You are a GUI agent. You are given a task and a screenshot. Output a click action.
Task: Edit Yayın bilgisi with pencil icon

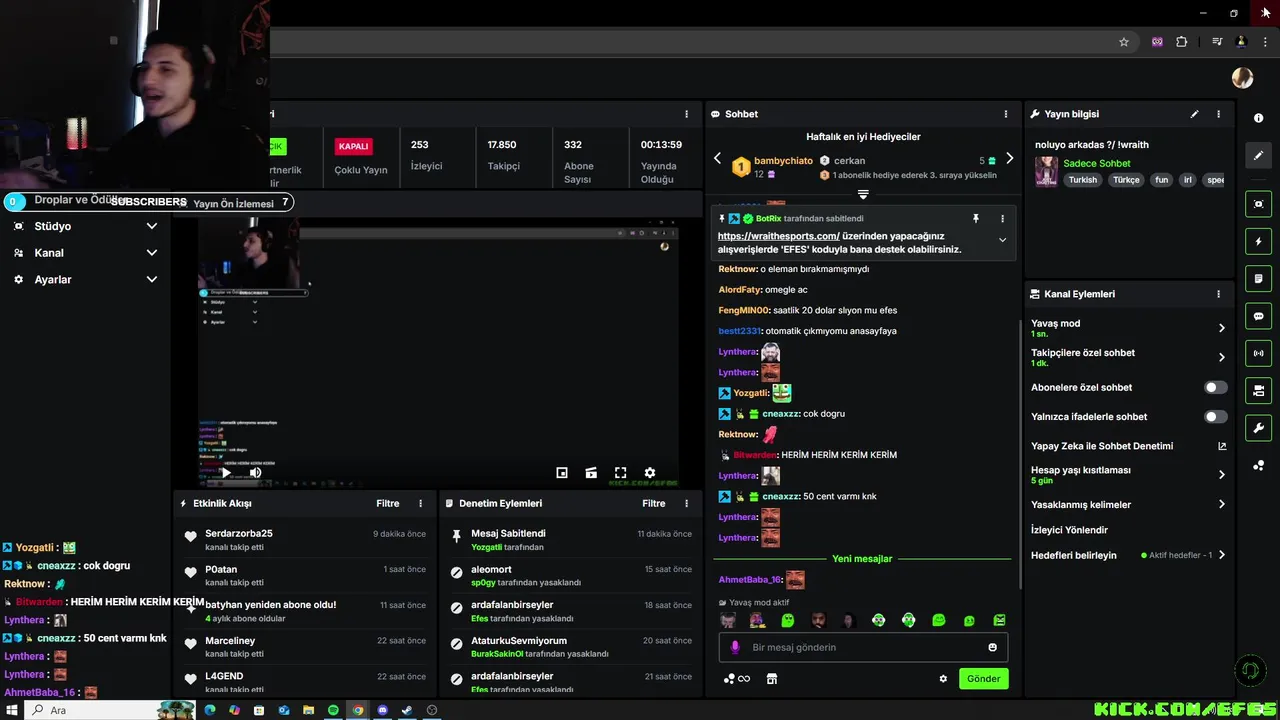point(1194,114)
